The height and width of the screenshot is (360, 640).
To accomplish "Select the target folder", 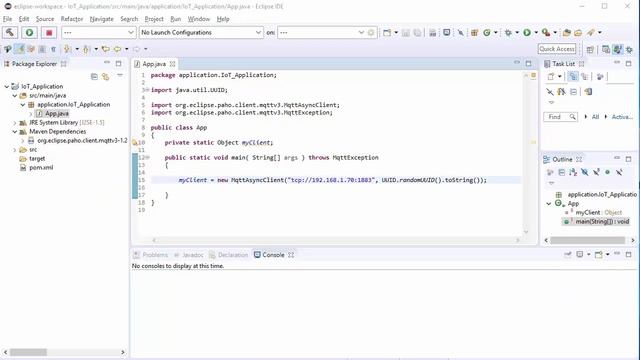I will (33, 159).
